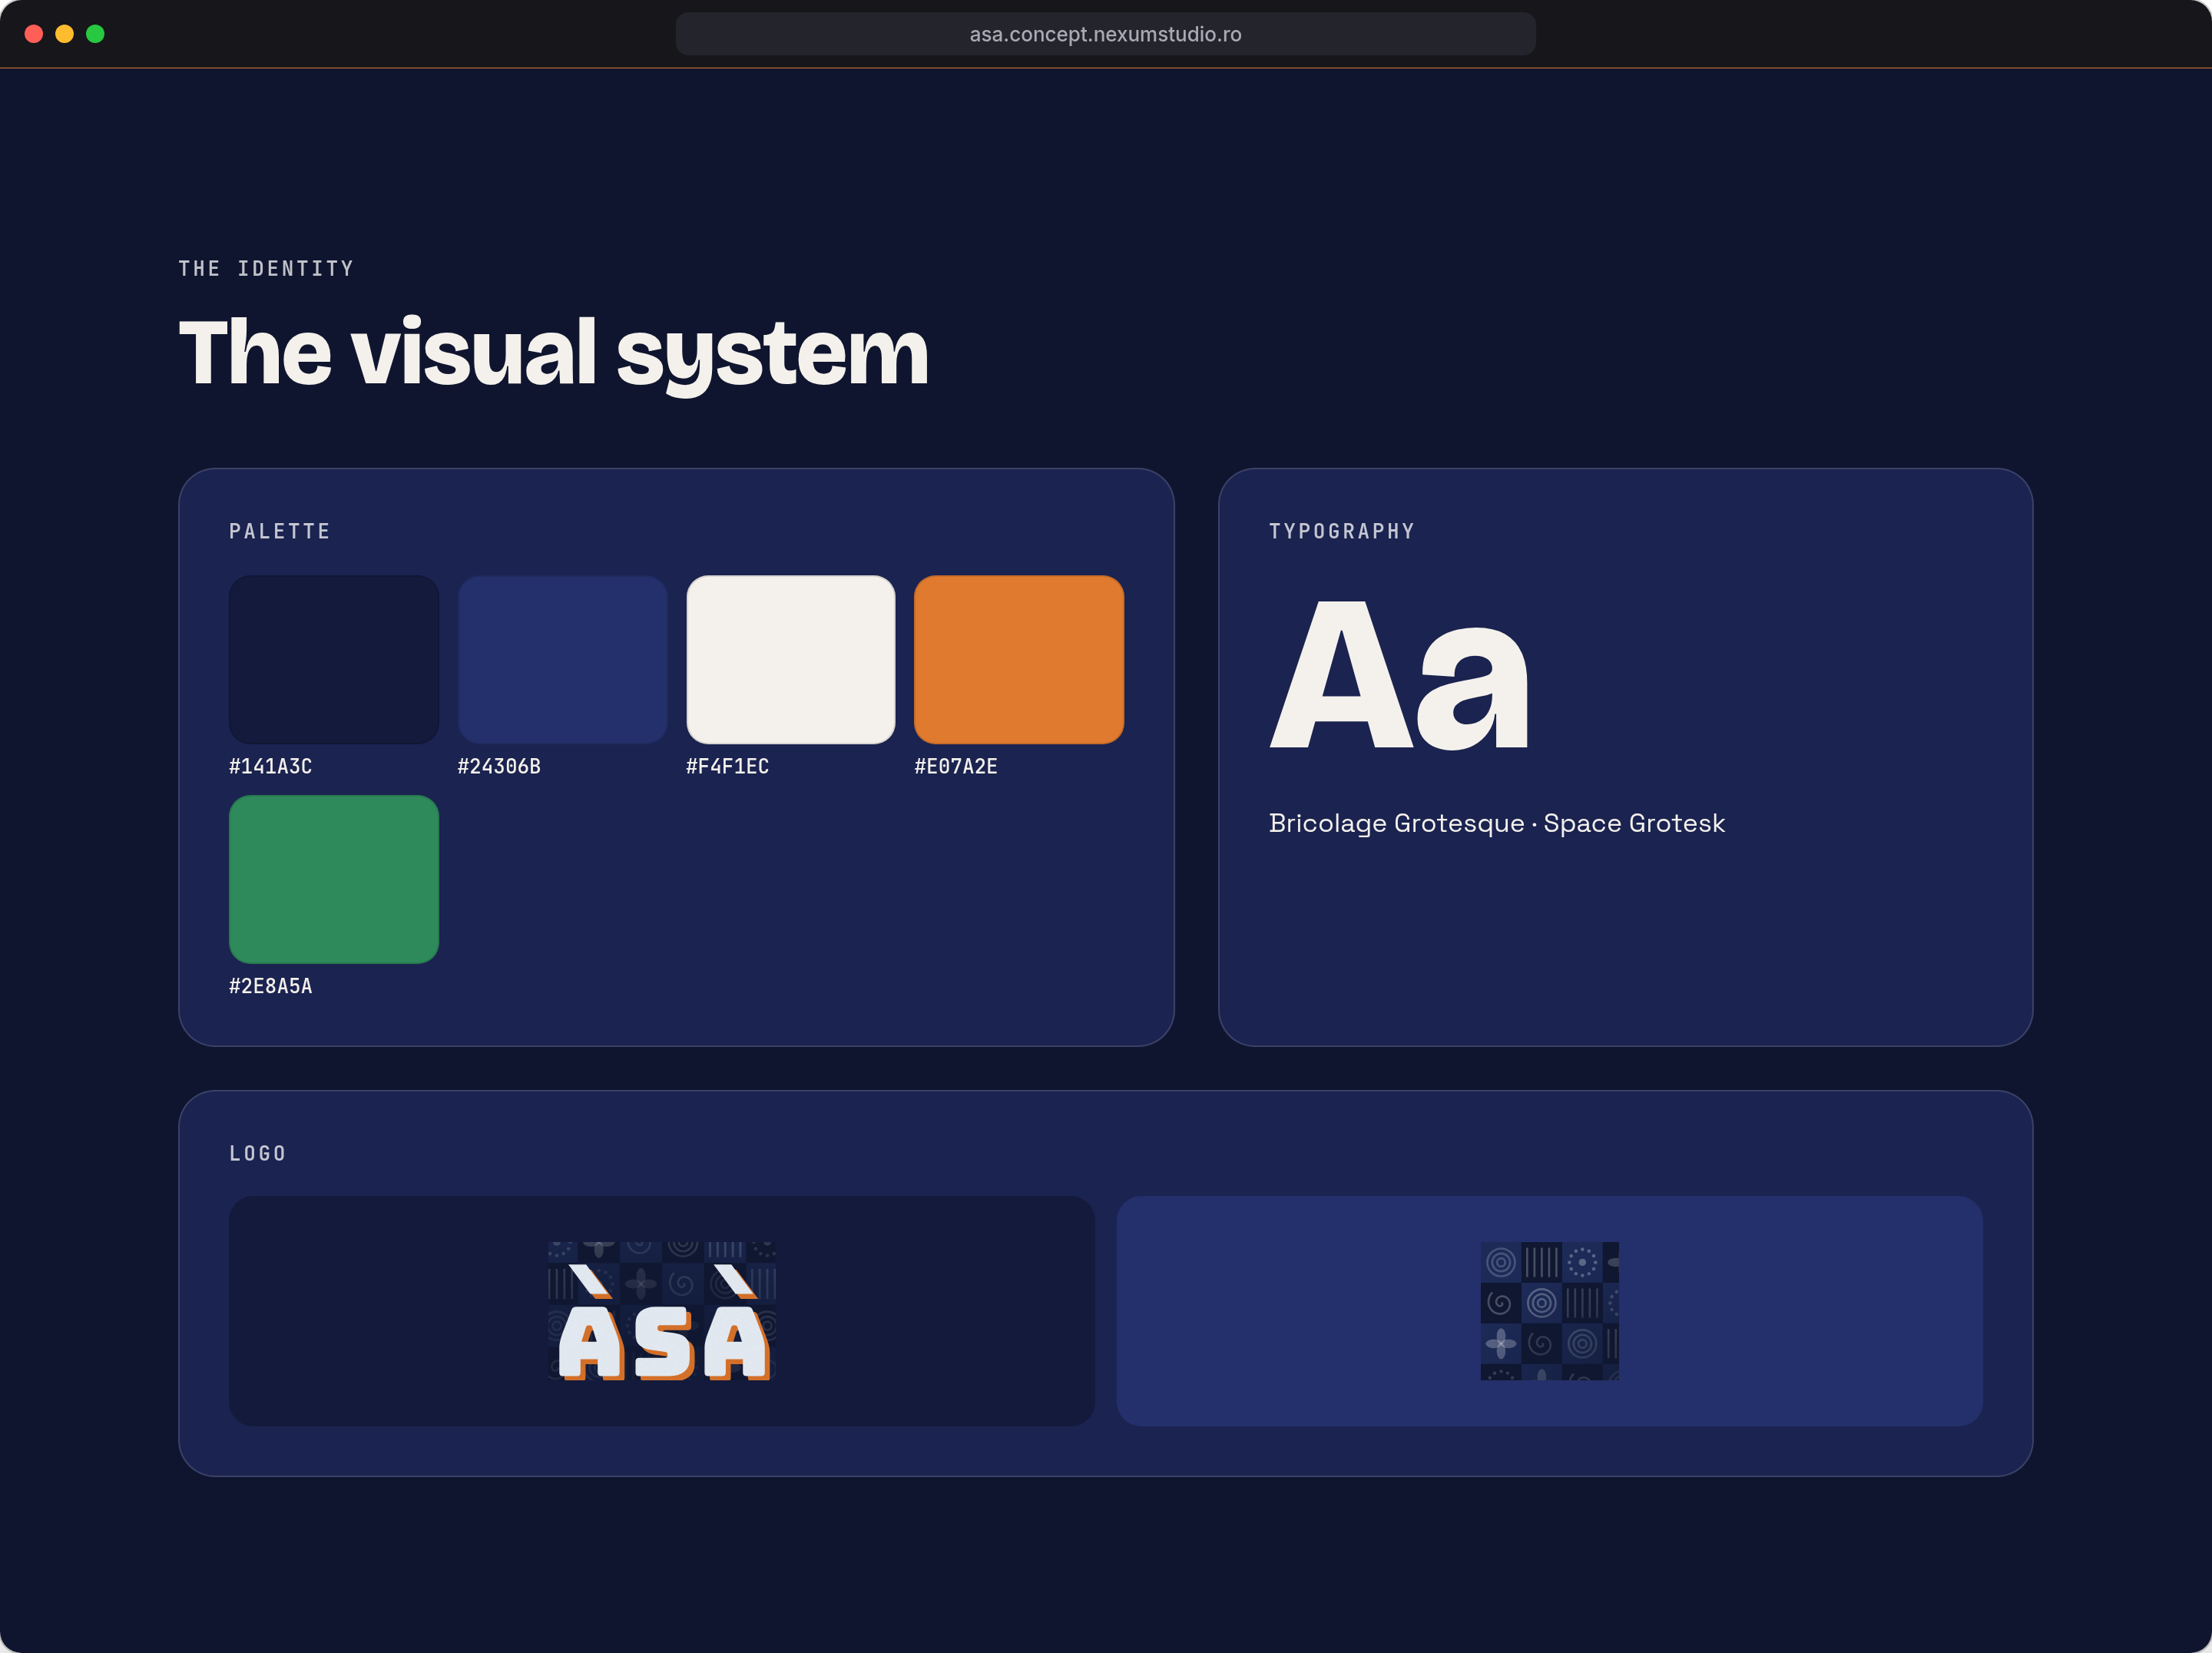This screenshot has height=1653, width=2212.
Task: Click the #2E8A5A hex code text
Action: point(271,986)
